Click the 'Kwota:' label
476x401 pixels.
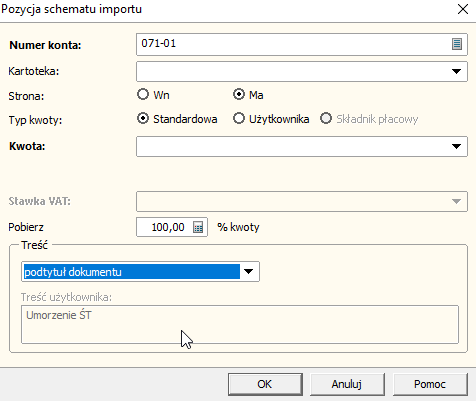pos(27,146)
